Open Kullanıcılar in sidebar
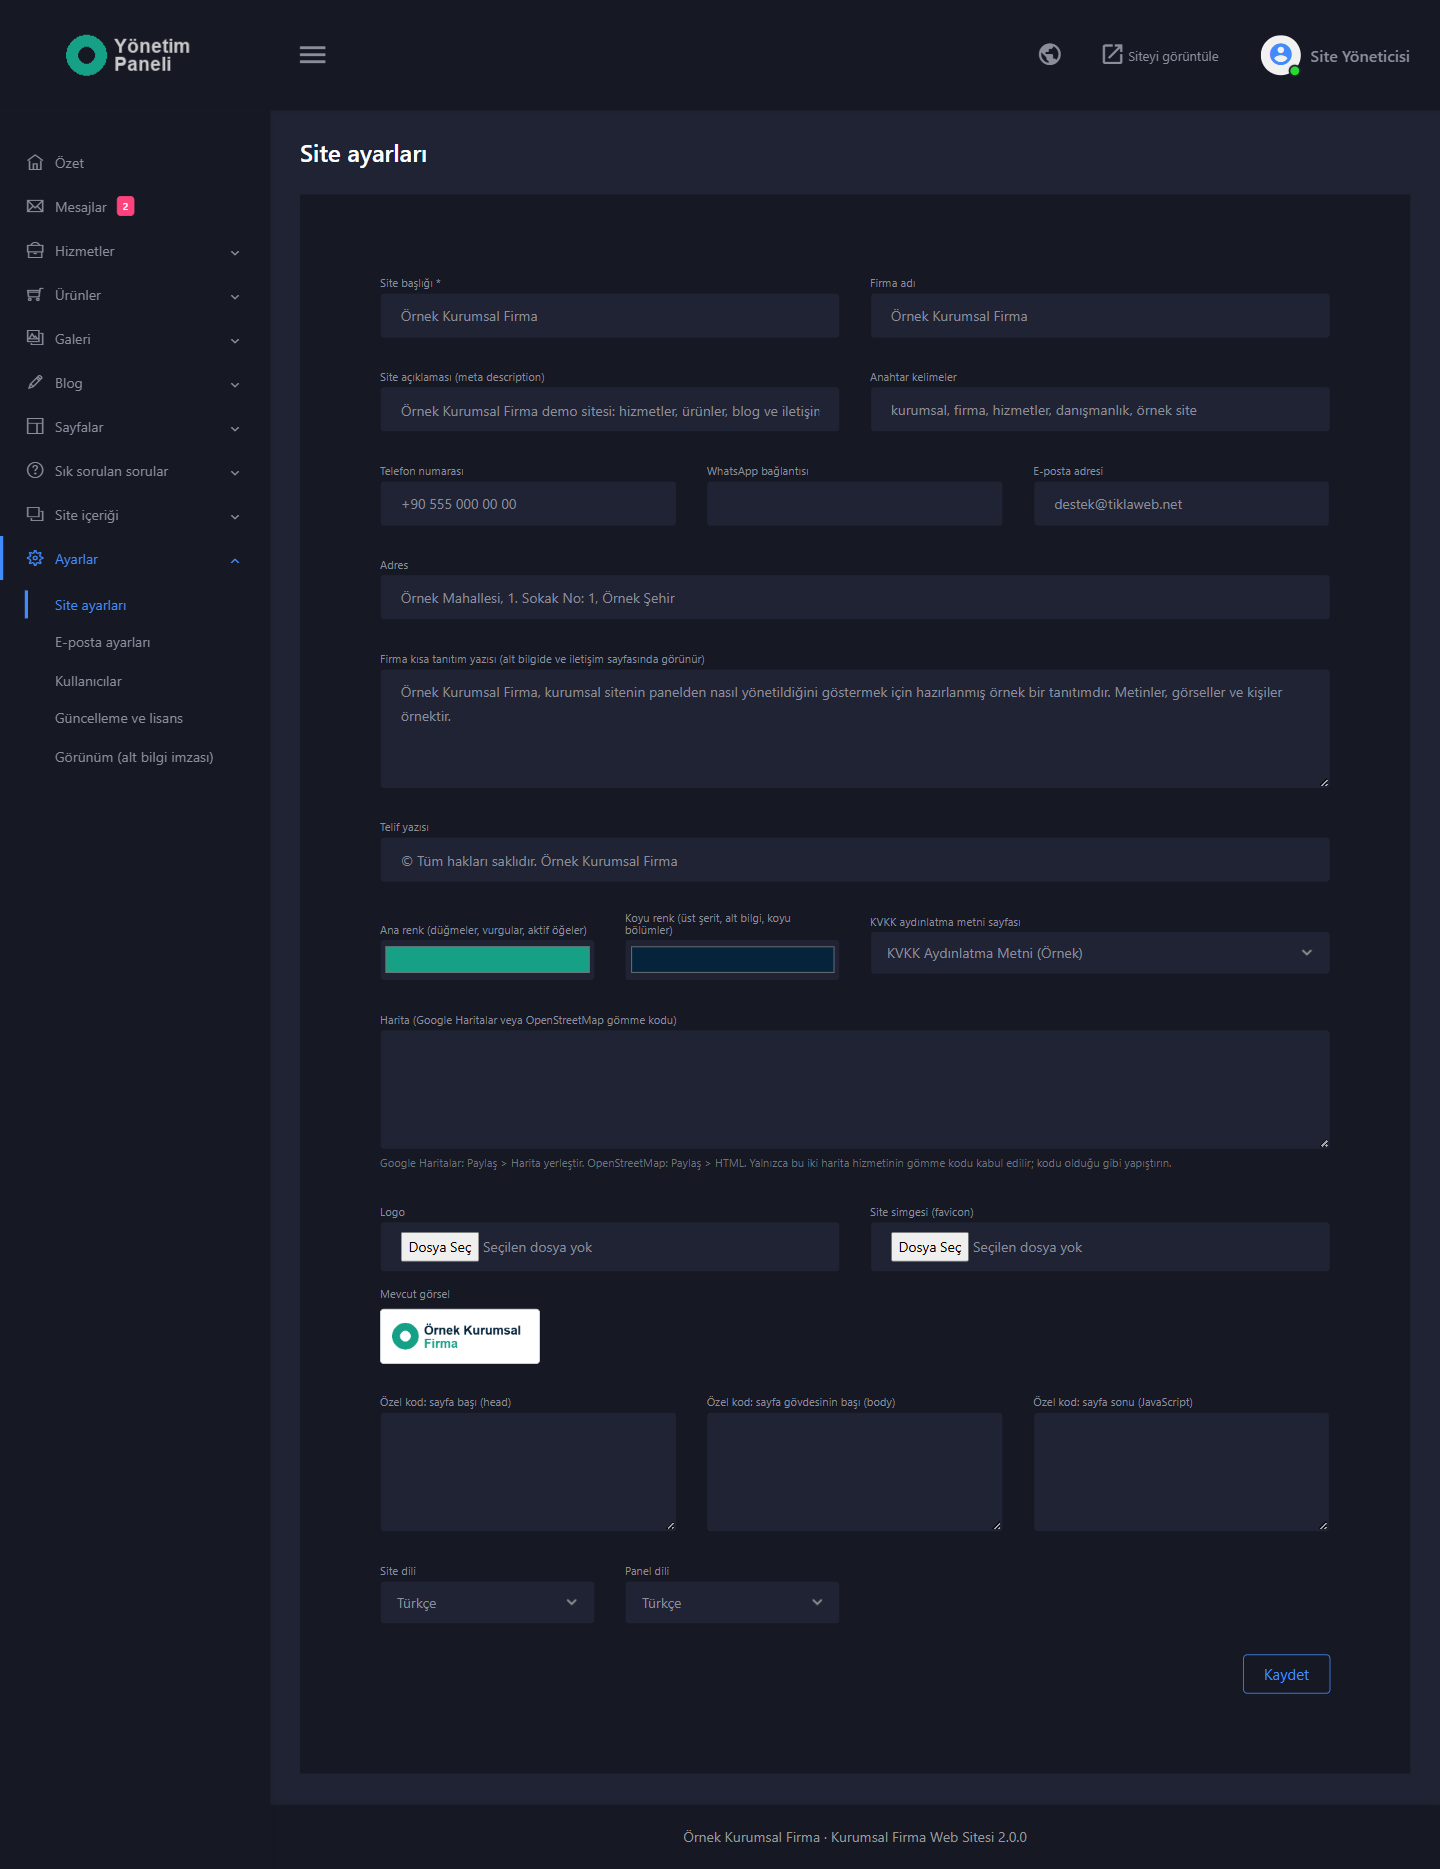Viewport: 1440px width, 1869px height. pos(88,681)
